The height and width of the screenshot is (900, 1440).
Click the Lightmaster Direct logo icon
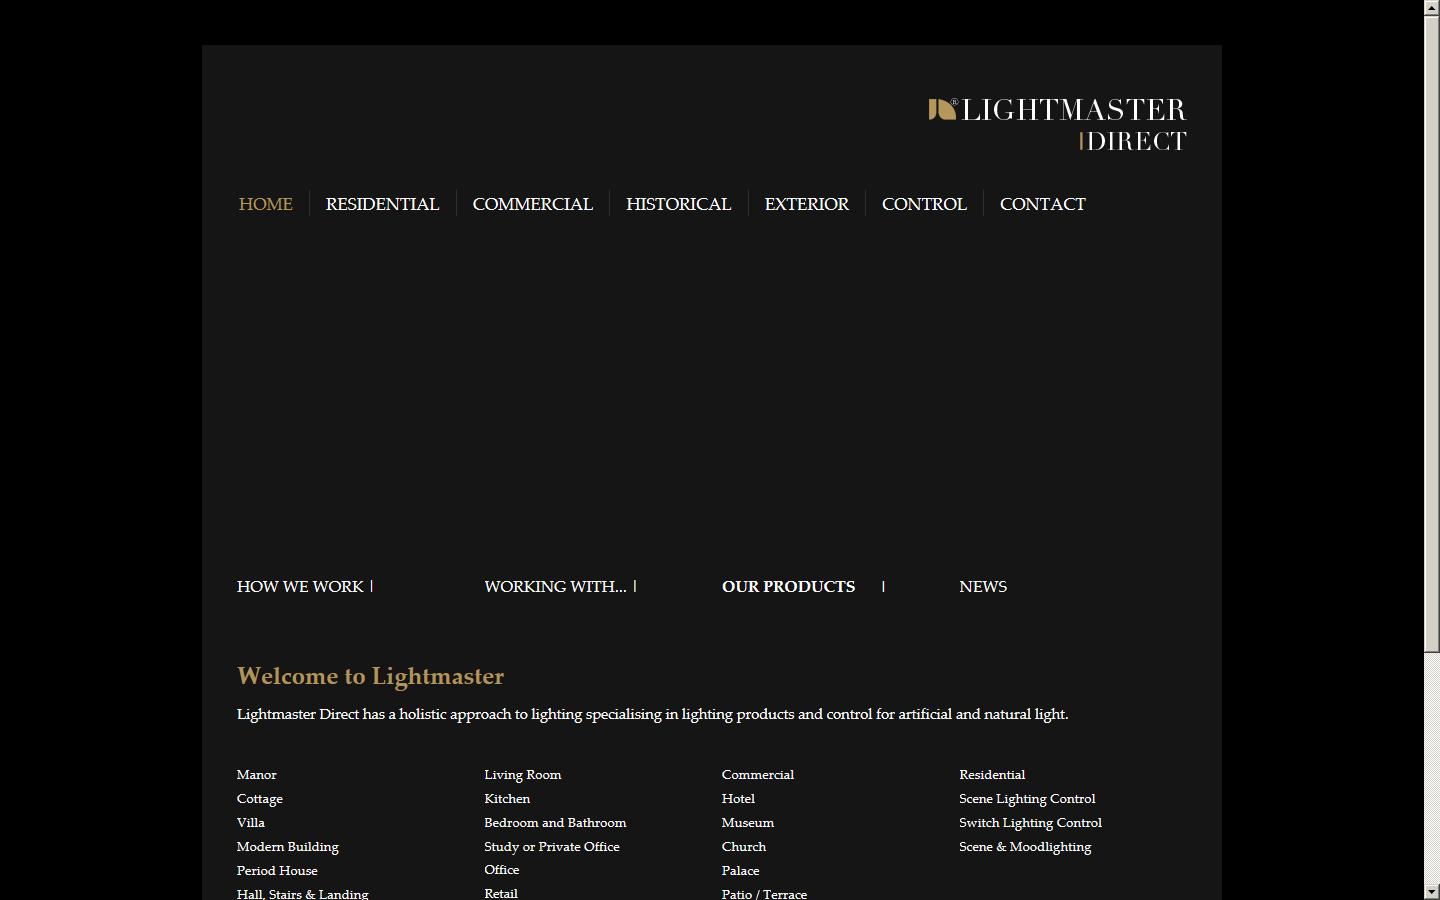click(938, 110)
